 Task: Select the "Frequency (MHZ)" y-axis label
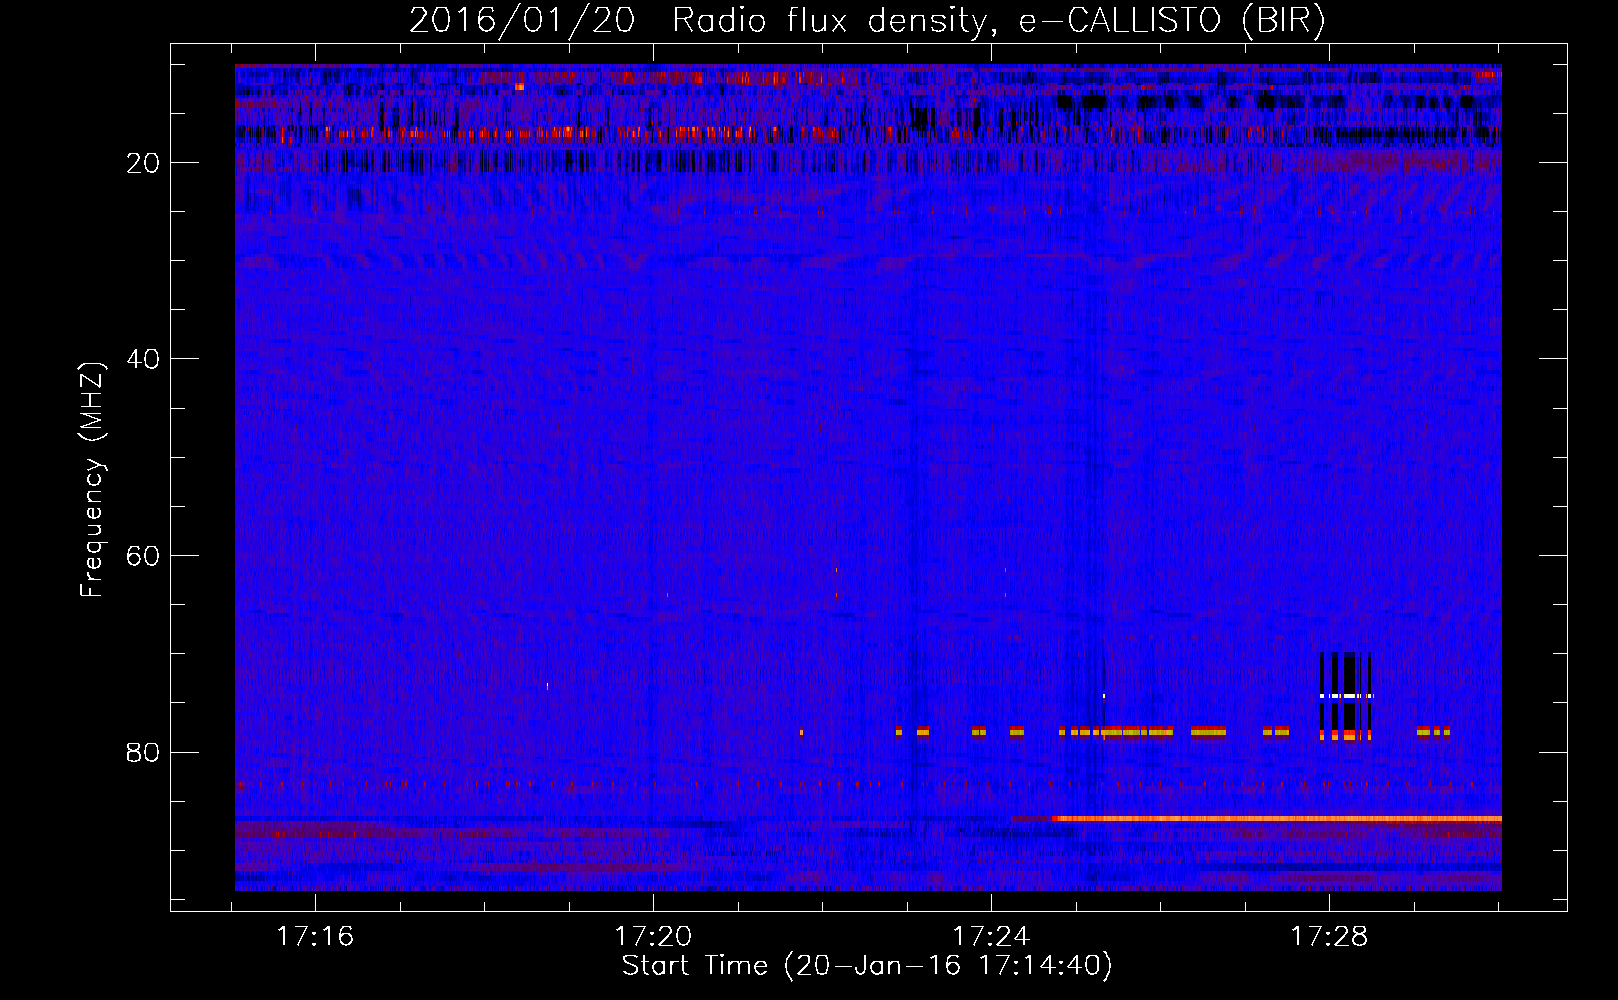[x=92, y=480]
